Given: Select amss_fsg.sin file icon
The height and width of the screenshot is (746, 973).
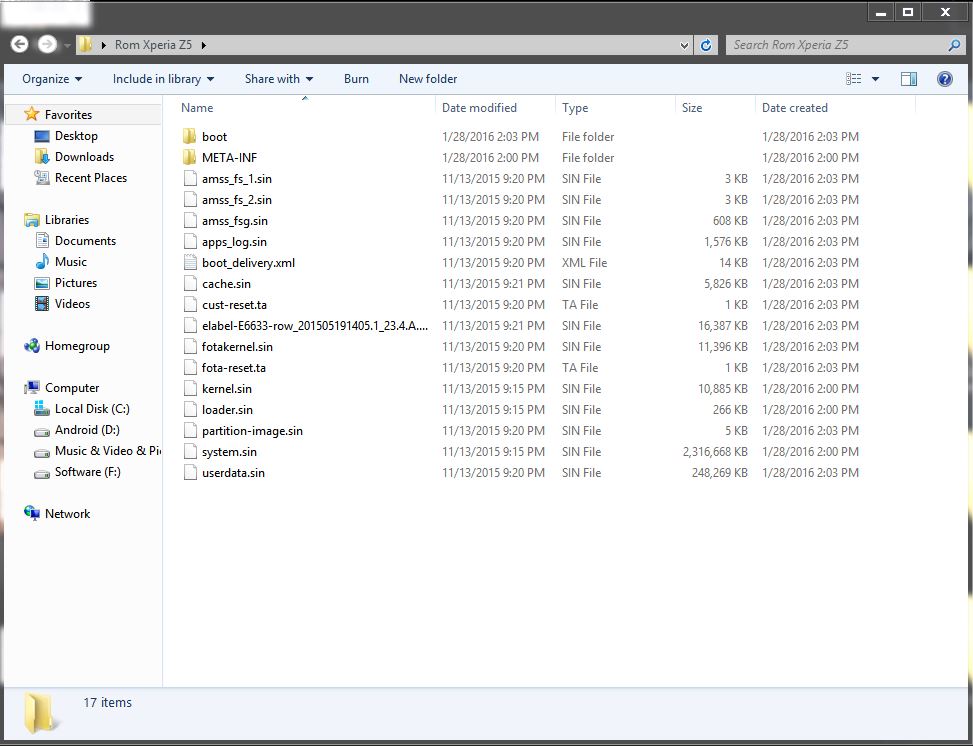Looking at the screenshot, I should [190, 221].
